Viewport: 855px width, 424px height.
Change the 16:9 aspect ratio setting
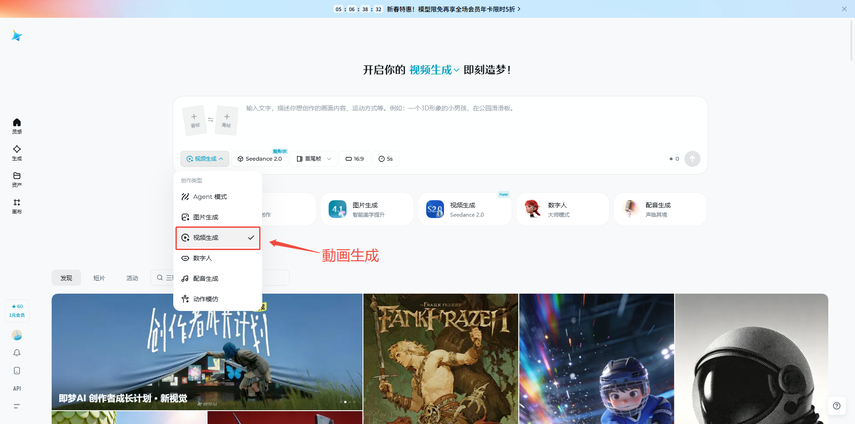(355, 159)
